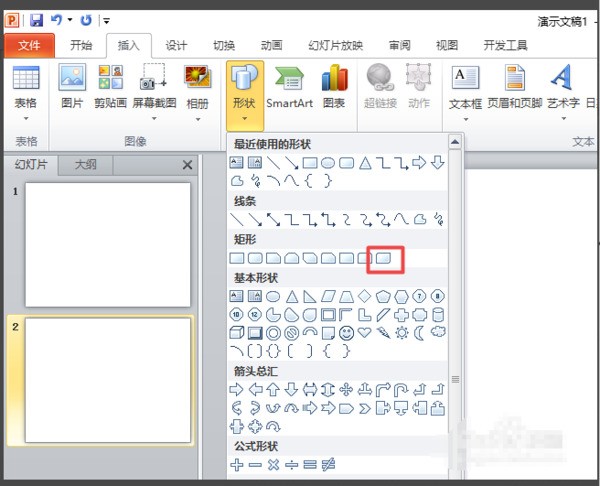Close the slides pane with the X

(x=187, y=165)
